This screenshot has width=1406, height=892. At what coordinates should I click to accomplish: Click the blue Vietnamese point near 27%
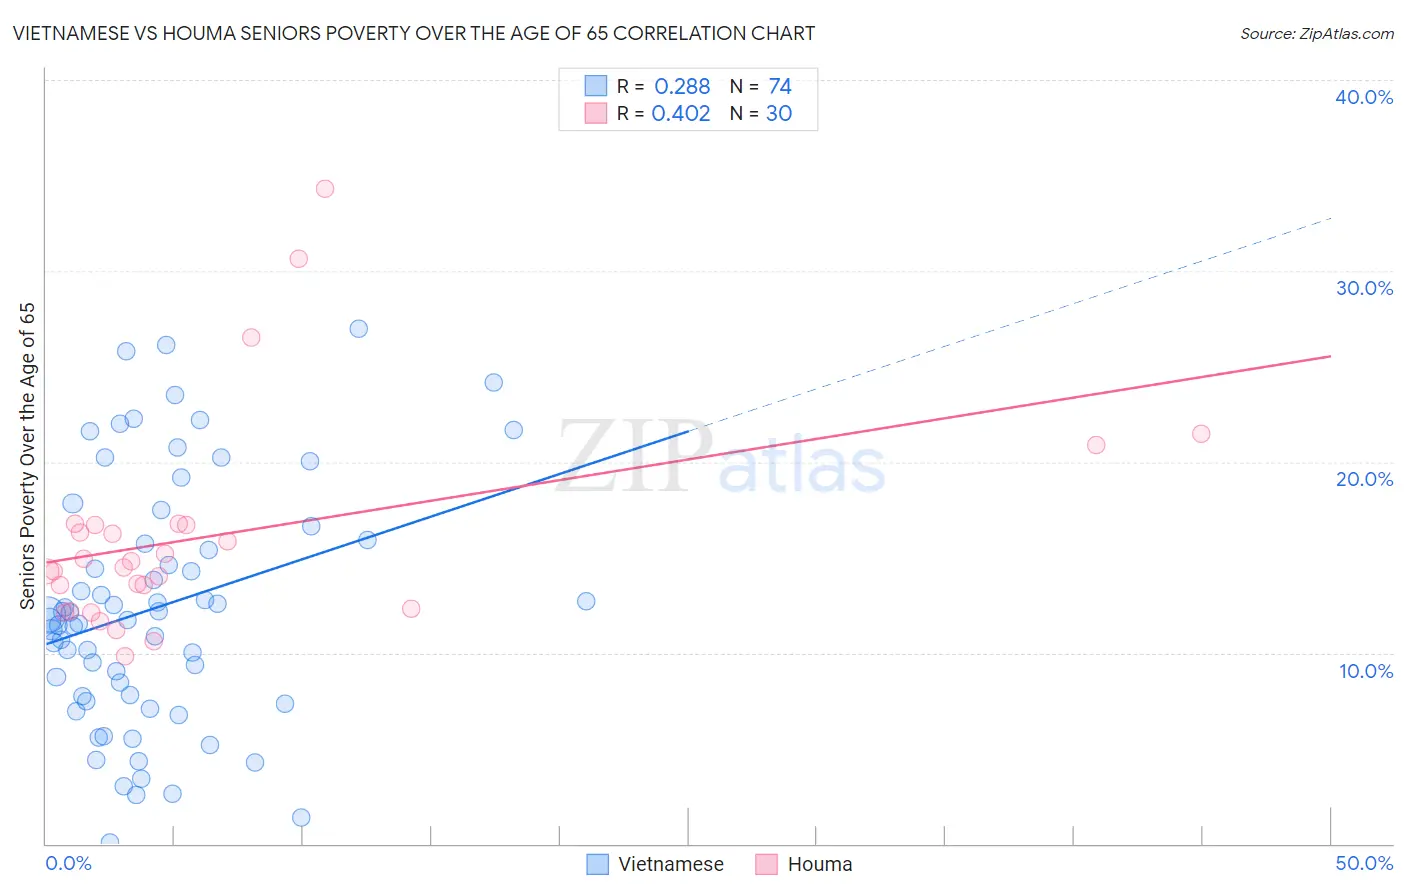coord(358,328)
